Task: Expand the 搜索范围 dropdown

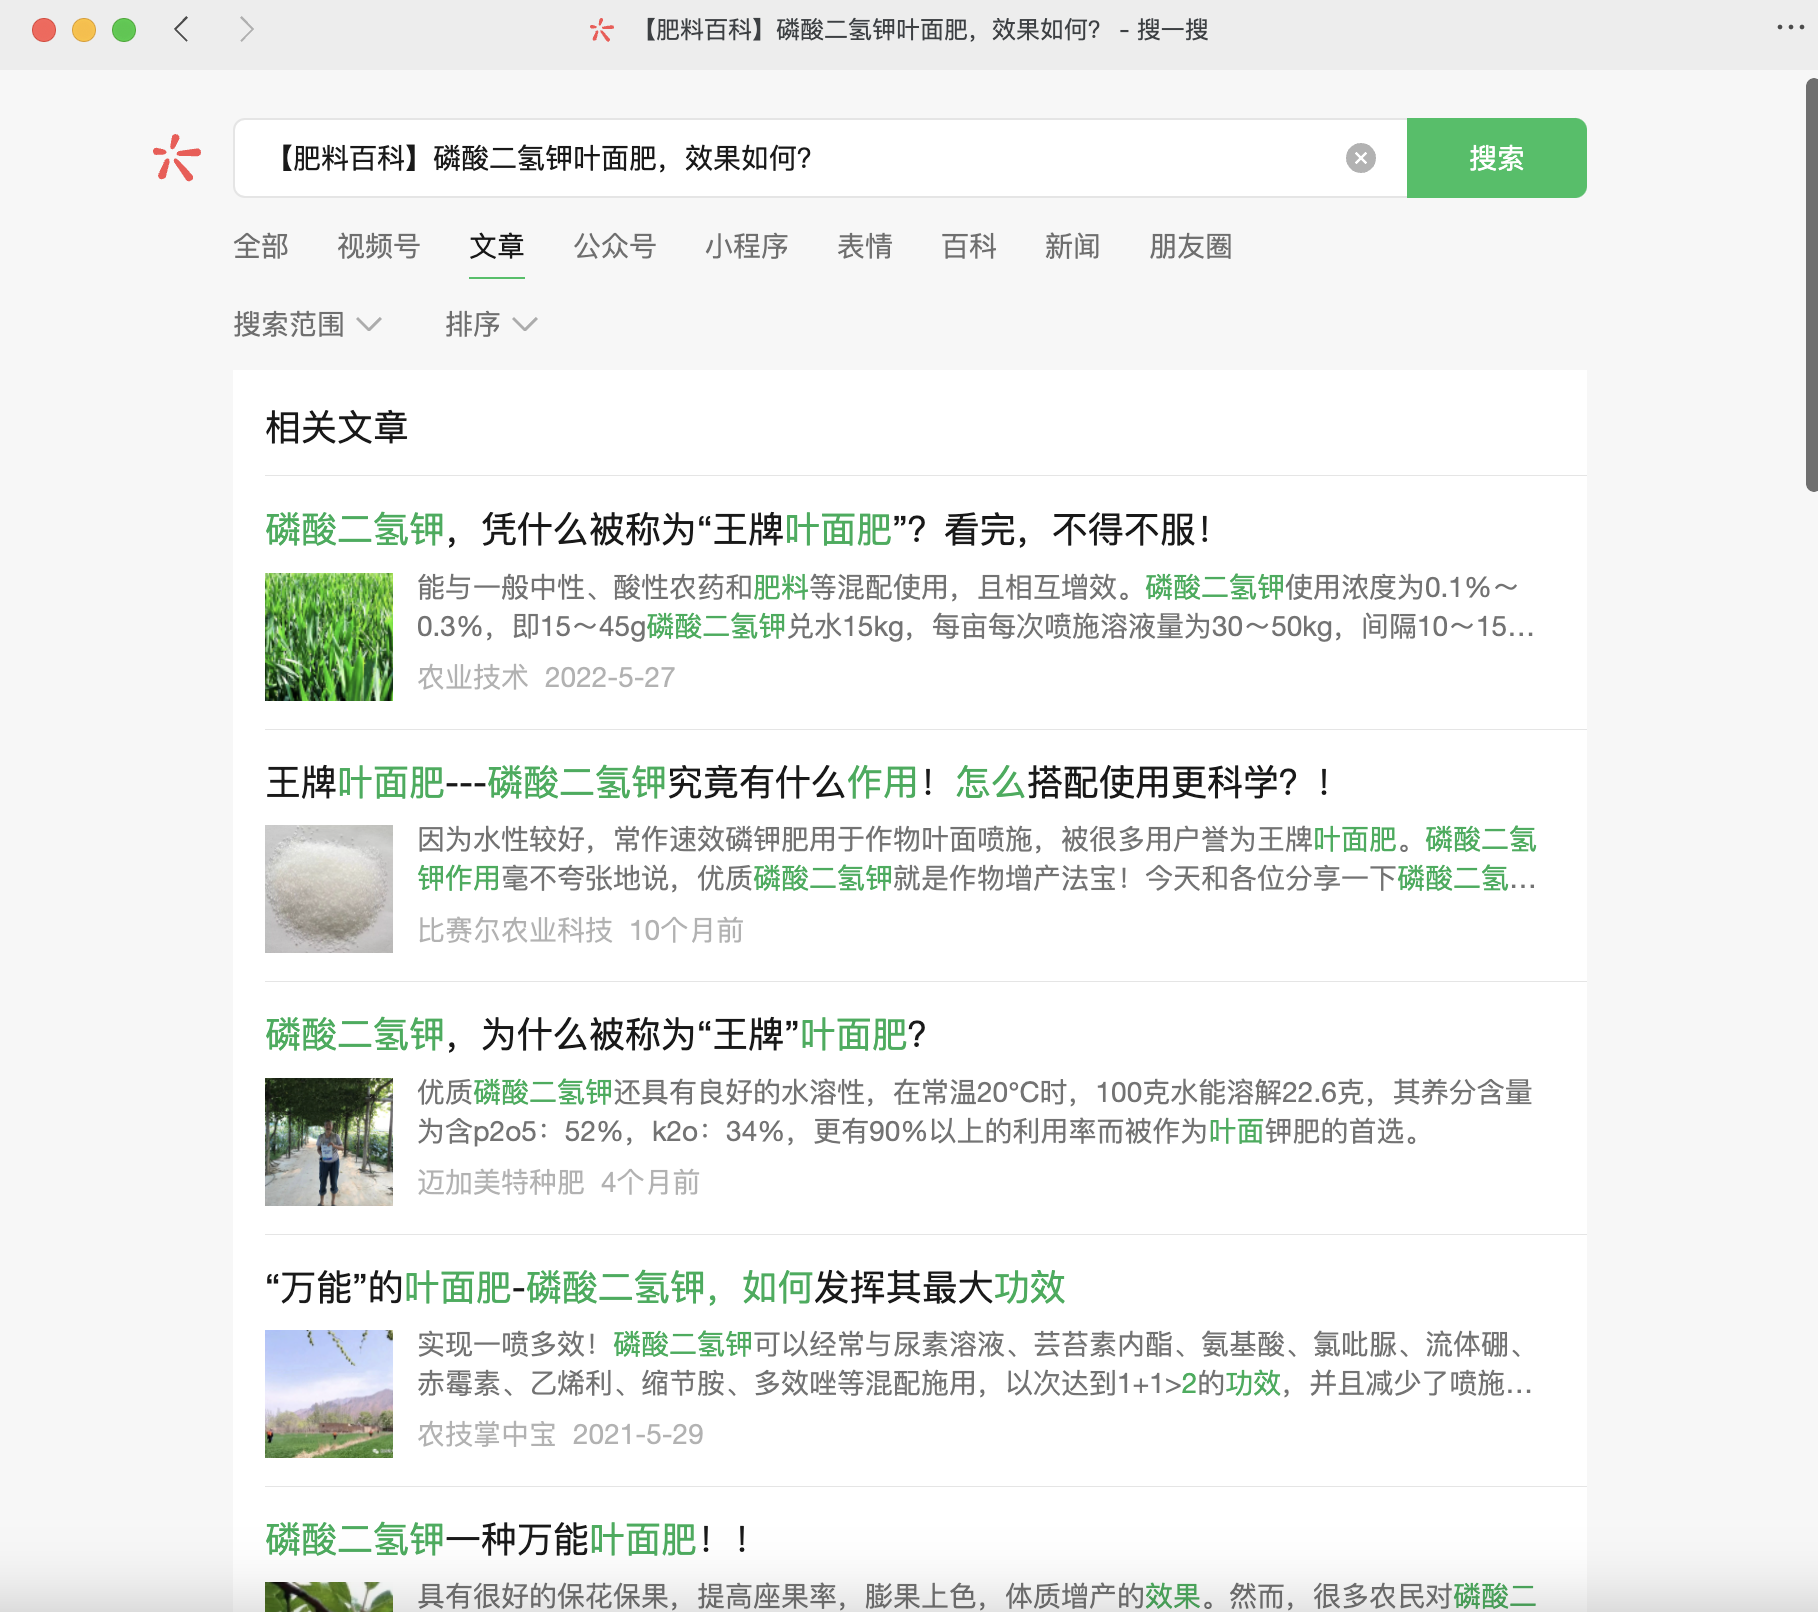Action: click(x=307, y=324)
